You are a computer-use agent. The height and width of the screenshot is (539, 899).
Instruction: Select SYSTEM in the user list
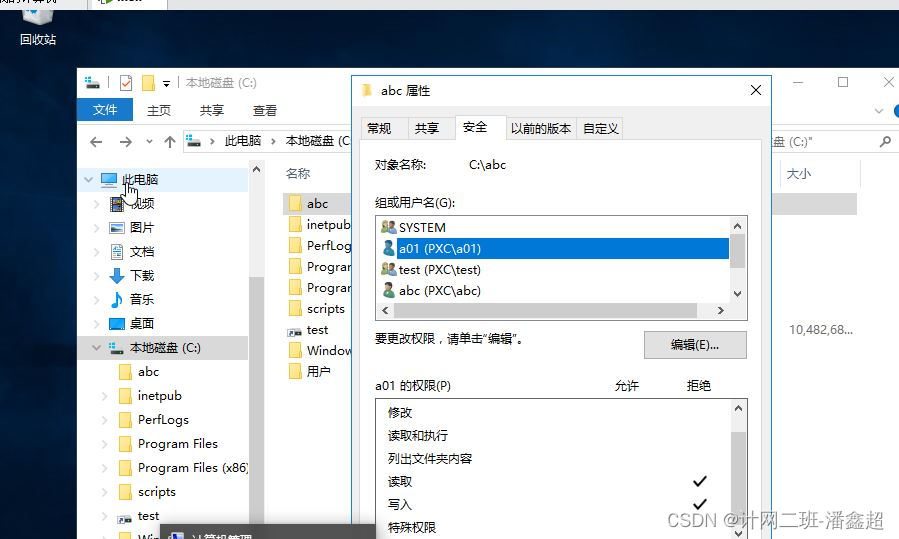click(x=422, y=228)
